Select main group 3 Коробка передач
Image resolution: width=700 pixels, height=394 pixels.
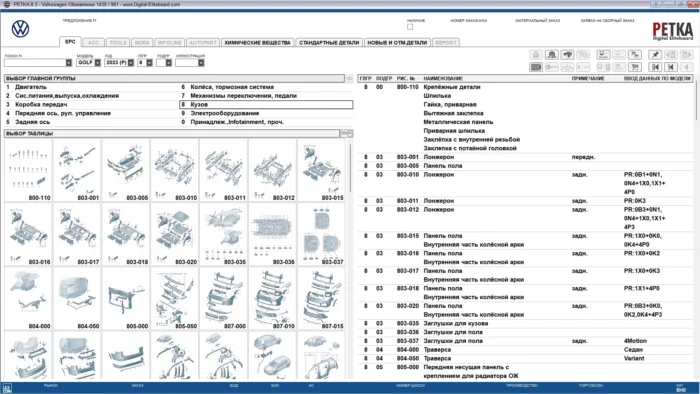click(x=92, y=104)
